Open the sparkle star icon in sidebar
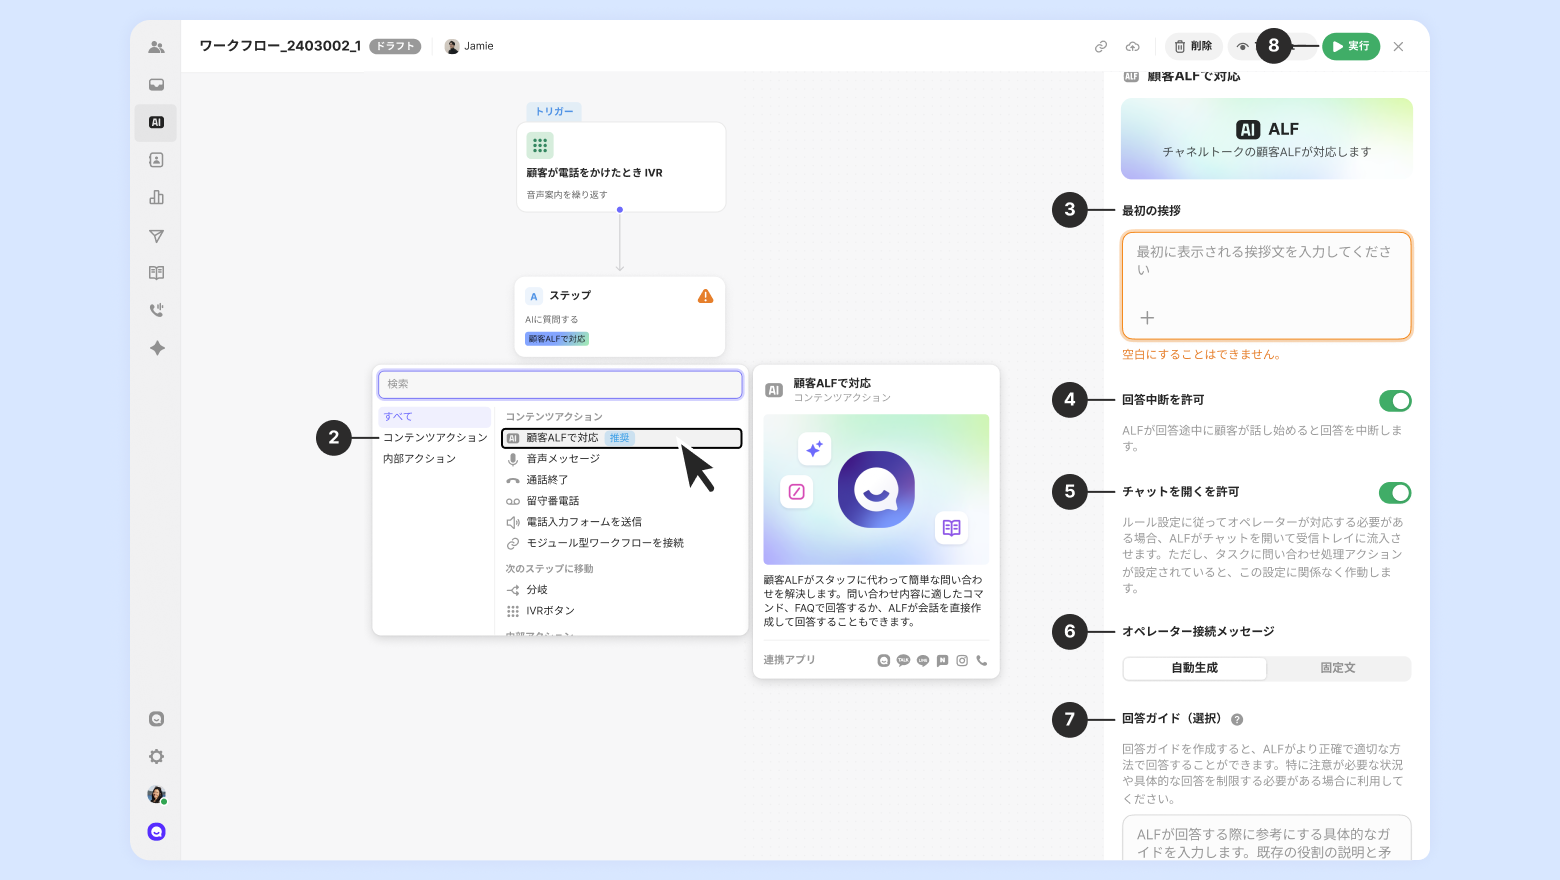 157,348
